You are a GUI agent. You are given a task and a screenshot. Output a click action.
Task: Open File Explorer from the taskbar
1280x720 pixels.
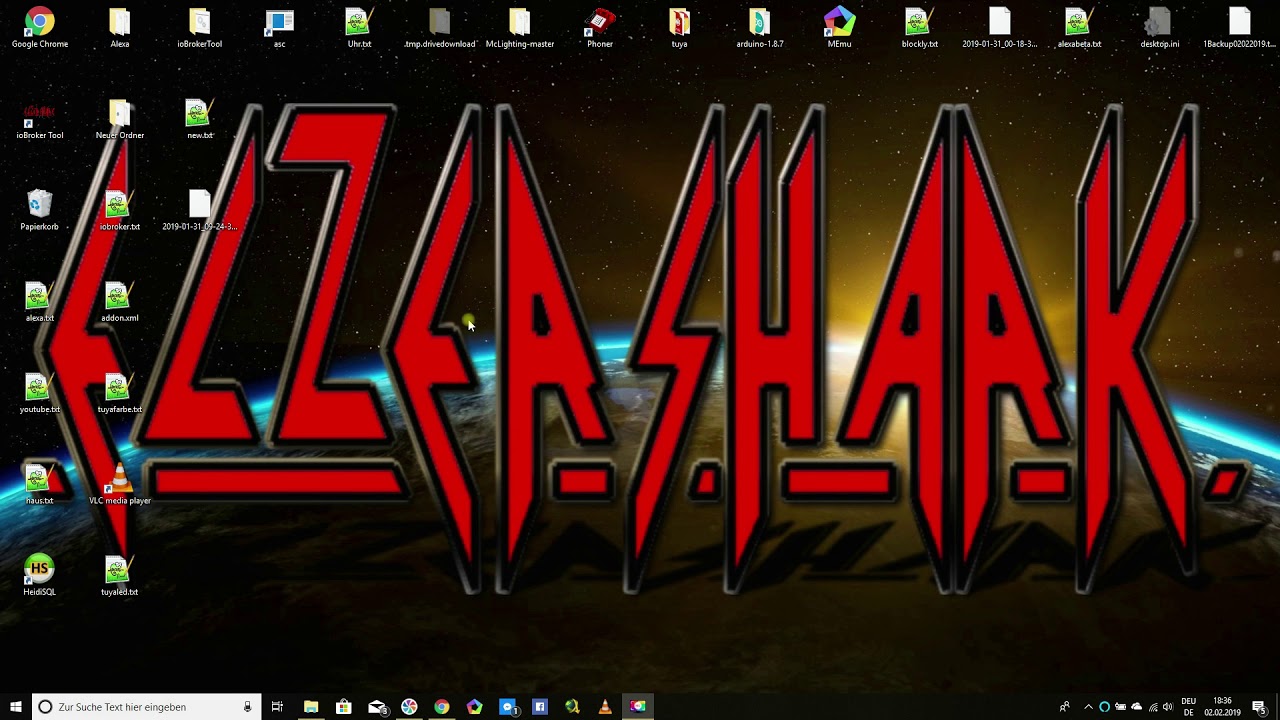(x=311, y=707)
